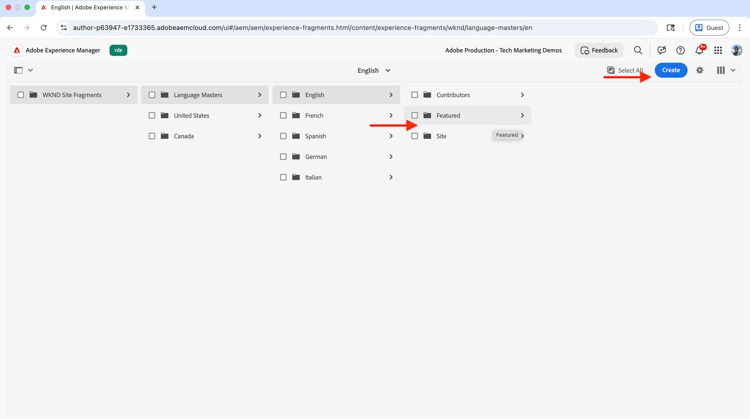Expand the Featured folder chevron
This screenshot has width=750, height=419.
[522, 115]
